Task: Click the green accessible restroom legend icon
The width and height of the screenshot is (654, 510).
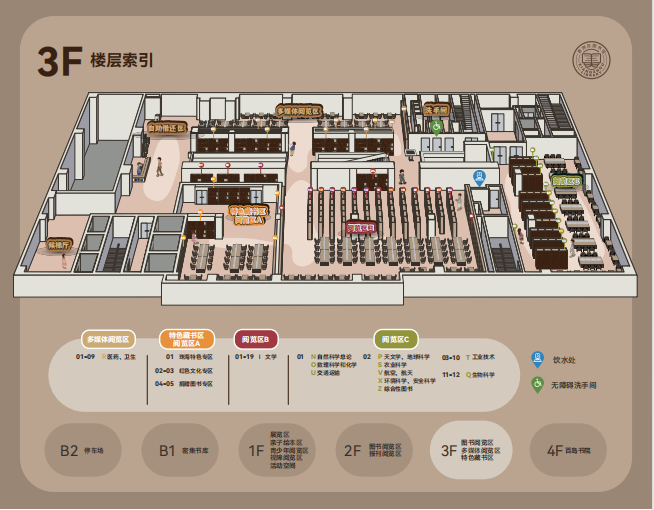Action: click(537, 383)
